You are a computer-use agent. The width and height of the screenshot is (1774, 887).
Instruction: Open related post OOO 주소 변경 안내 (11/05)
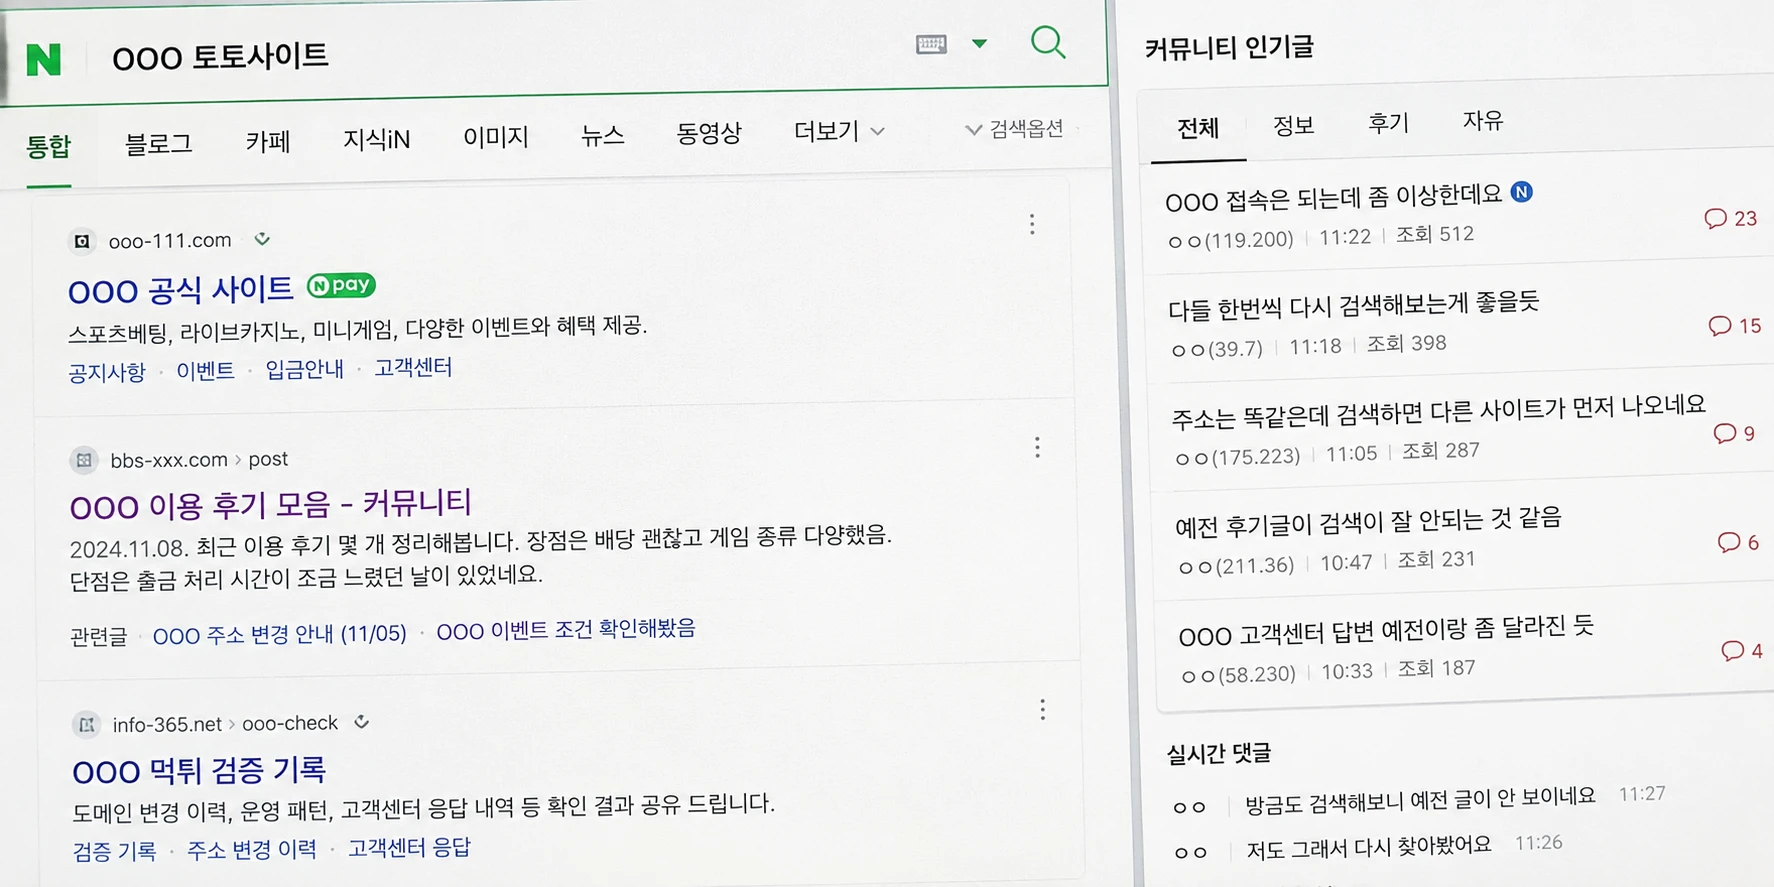point(279,634)
